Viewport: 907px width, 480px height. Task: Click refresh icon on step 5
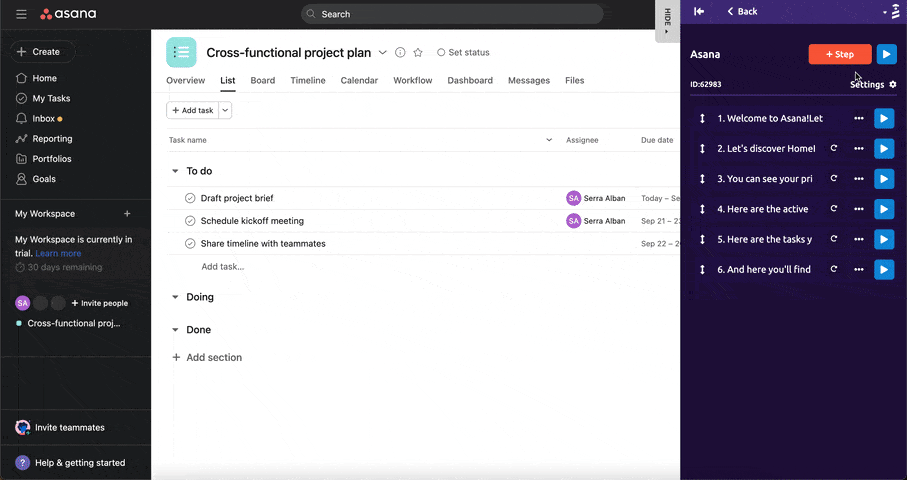point(834,238)
